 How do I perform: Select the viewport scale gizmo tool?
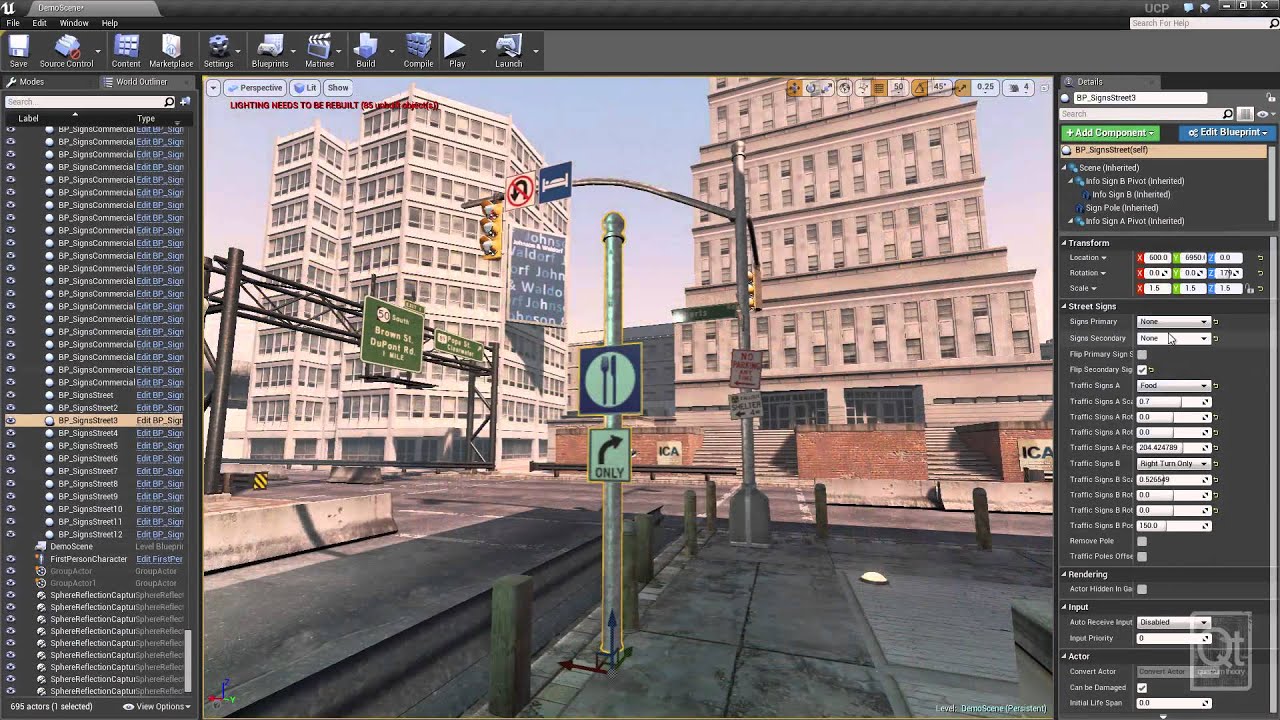point(828,88)
